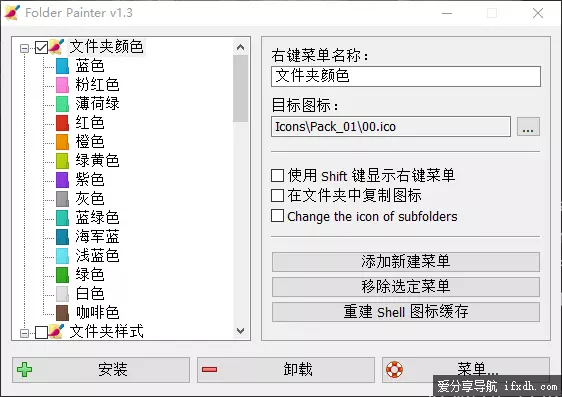
Task: Enable 在文件夹中复制图标 option
Action: (277, 196)
